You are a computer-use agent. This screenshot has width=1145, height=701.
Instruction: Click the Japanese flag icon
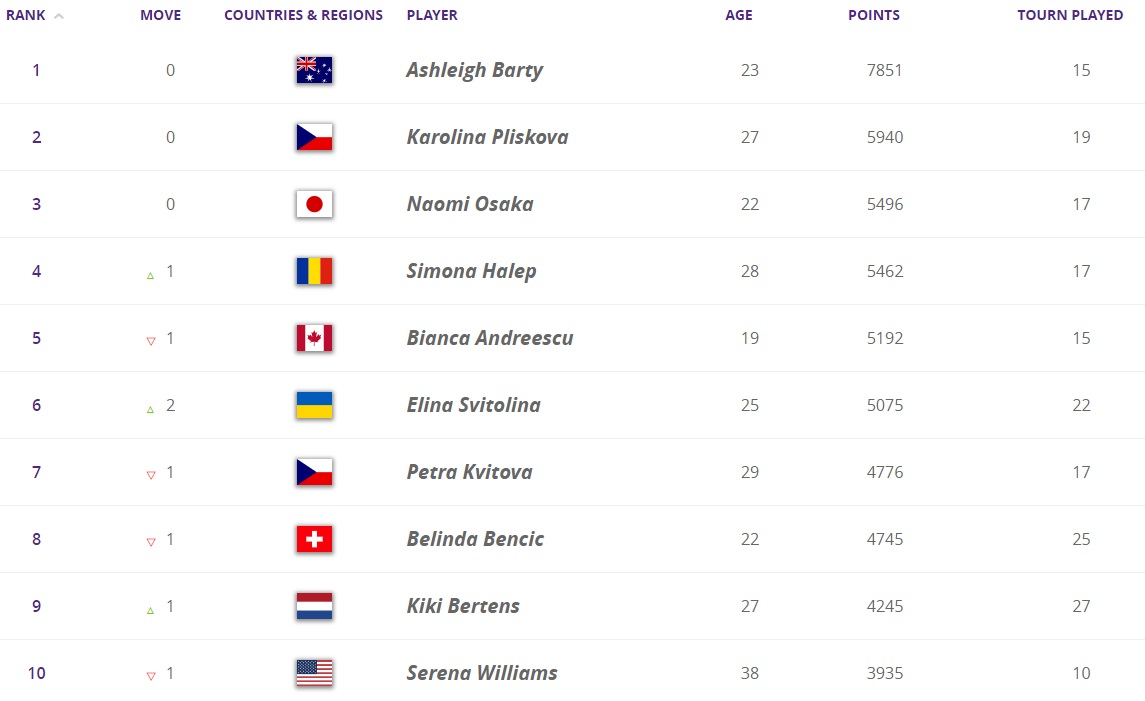pos(314,204)
